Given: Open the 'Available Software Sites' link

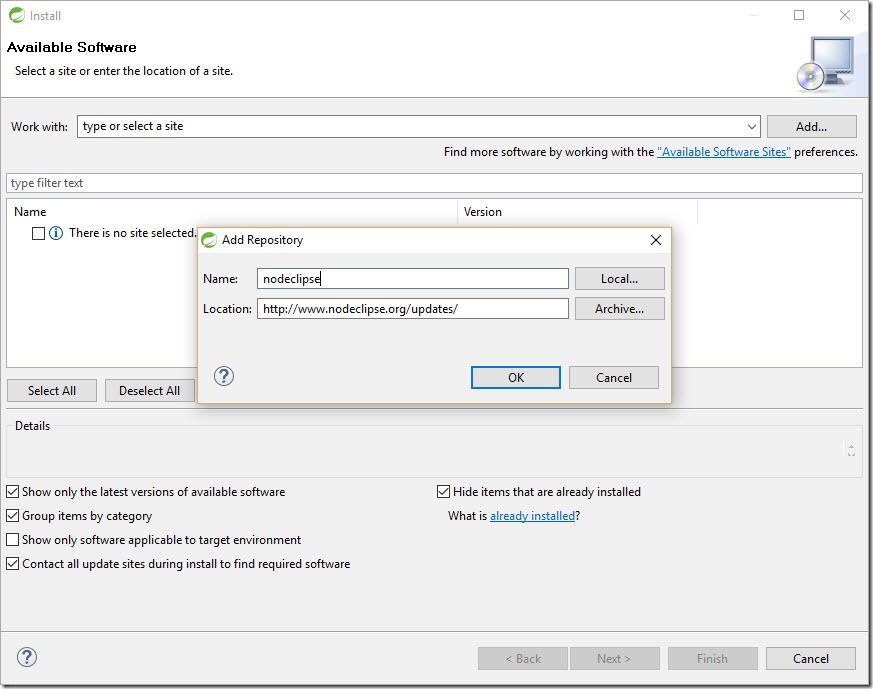Looking at the screenshot, I should pyautogui.click(x=723, y=152).
